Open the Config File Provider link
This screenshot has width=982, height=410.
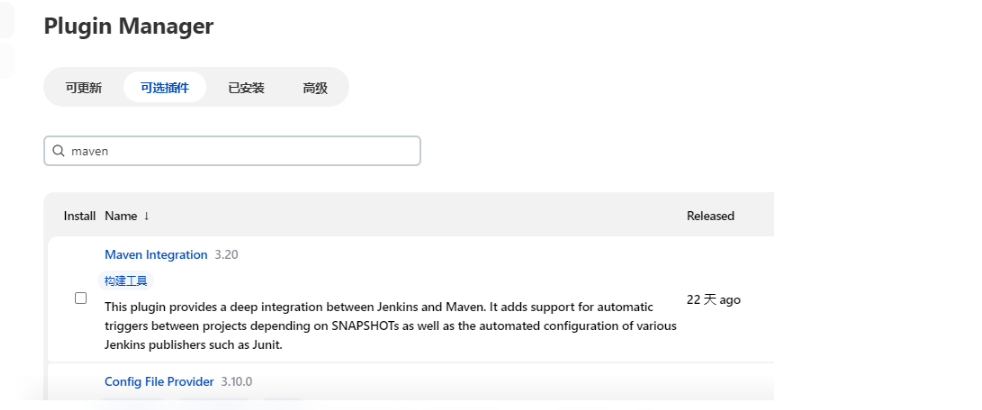pyautogui.click(x=159, y=382)
